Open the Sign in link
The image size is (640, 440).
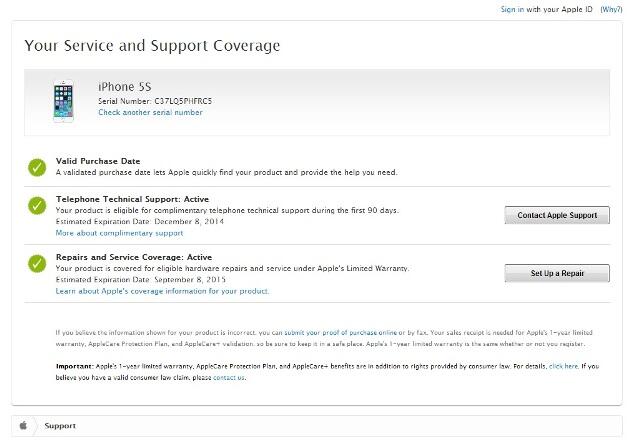[512, 9]
